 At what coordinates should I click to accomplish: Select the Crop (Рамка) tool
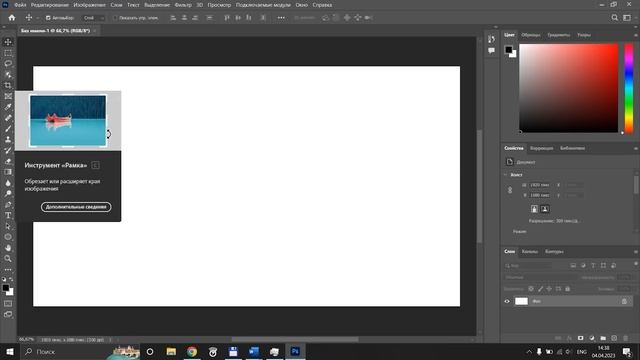point(8,85)
